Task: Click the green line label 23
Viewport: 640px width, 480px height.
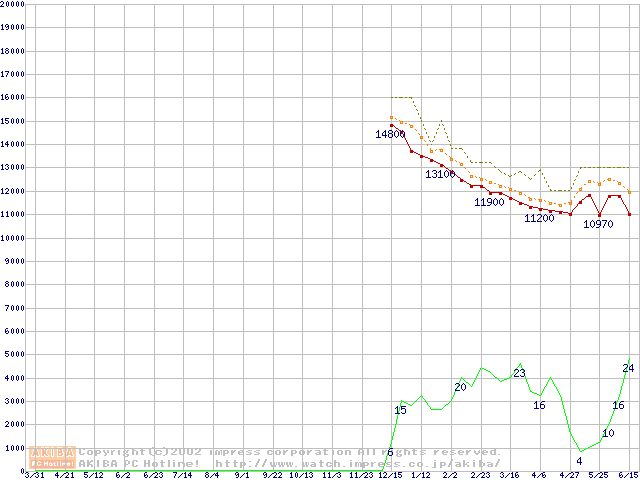Action: (519, 373)
